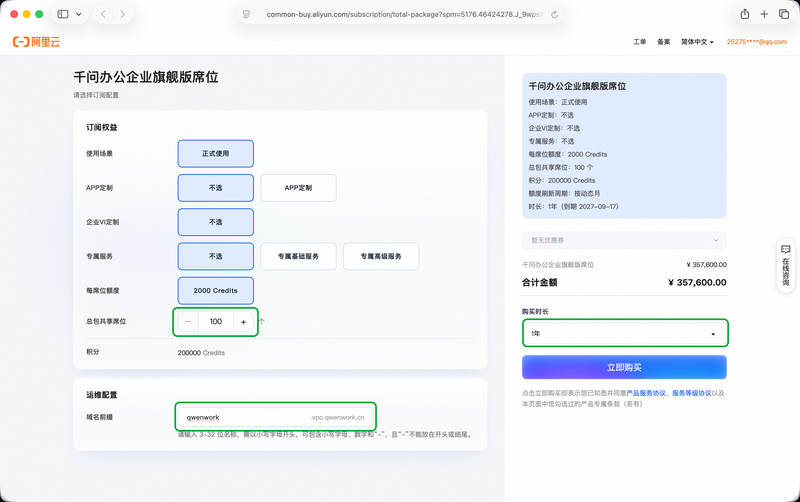Decrease seat count with minus button
800x502 pixels.
[x=188, y=322]
